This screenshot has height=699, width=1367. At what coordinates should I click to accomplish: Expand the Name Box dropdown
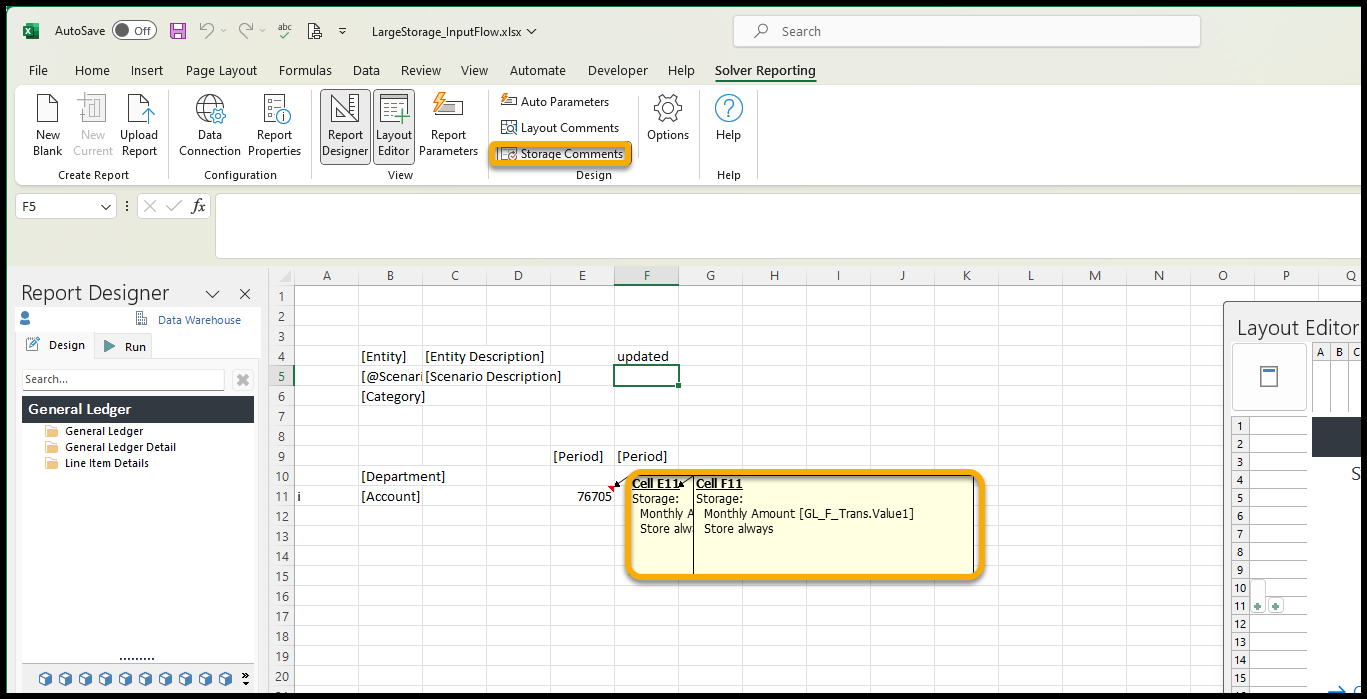tap(107, 206)
